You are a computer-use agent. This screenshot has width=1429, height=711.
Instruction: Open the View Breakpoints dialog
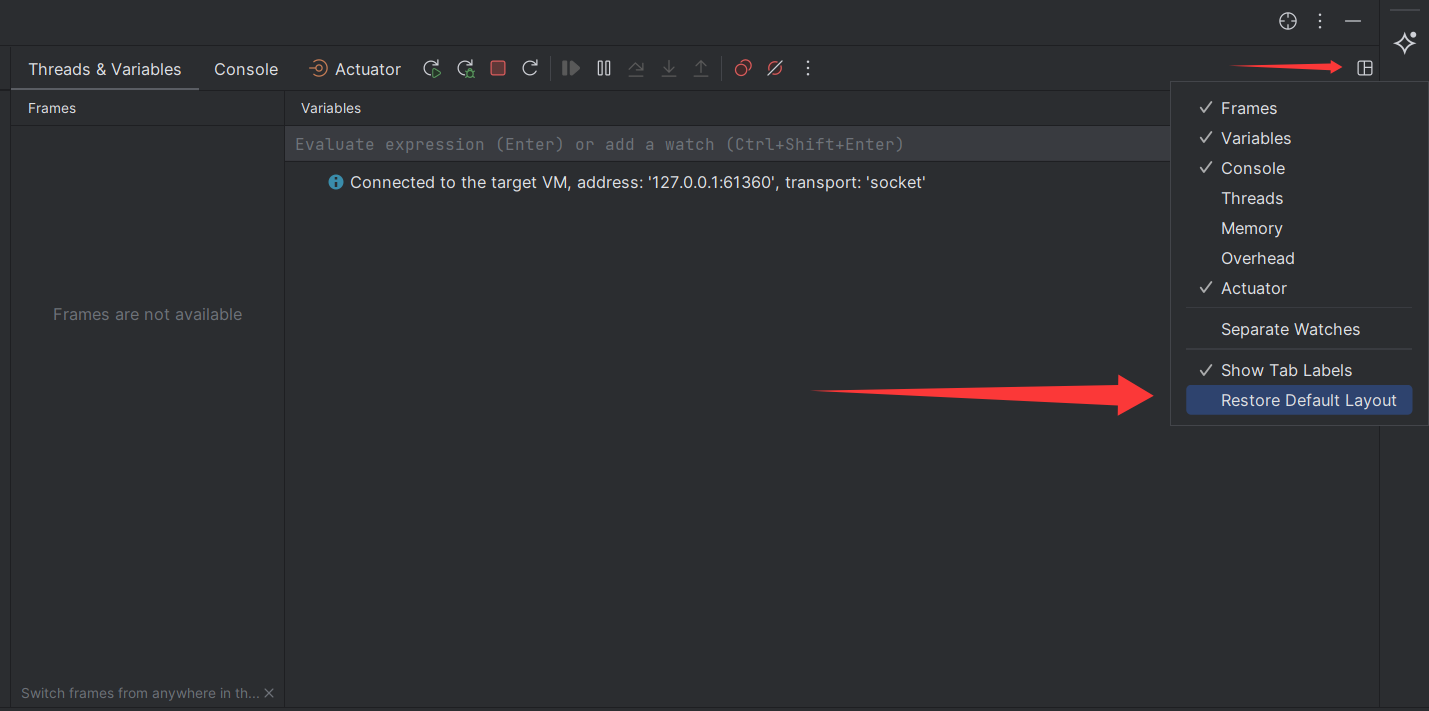742,68
